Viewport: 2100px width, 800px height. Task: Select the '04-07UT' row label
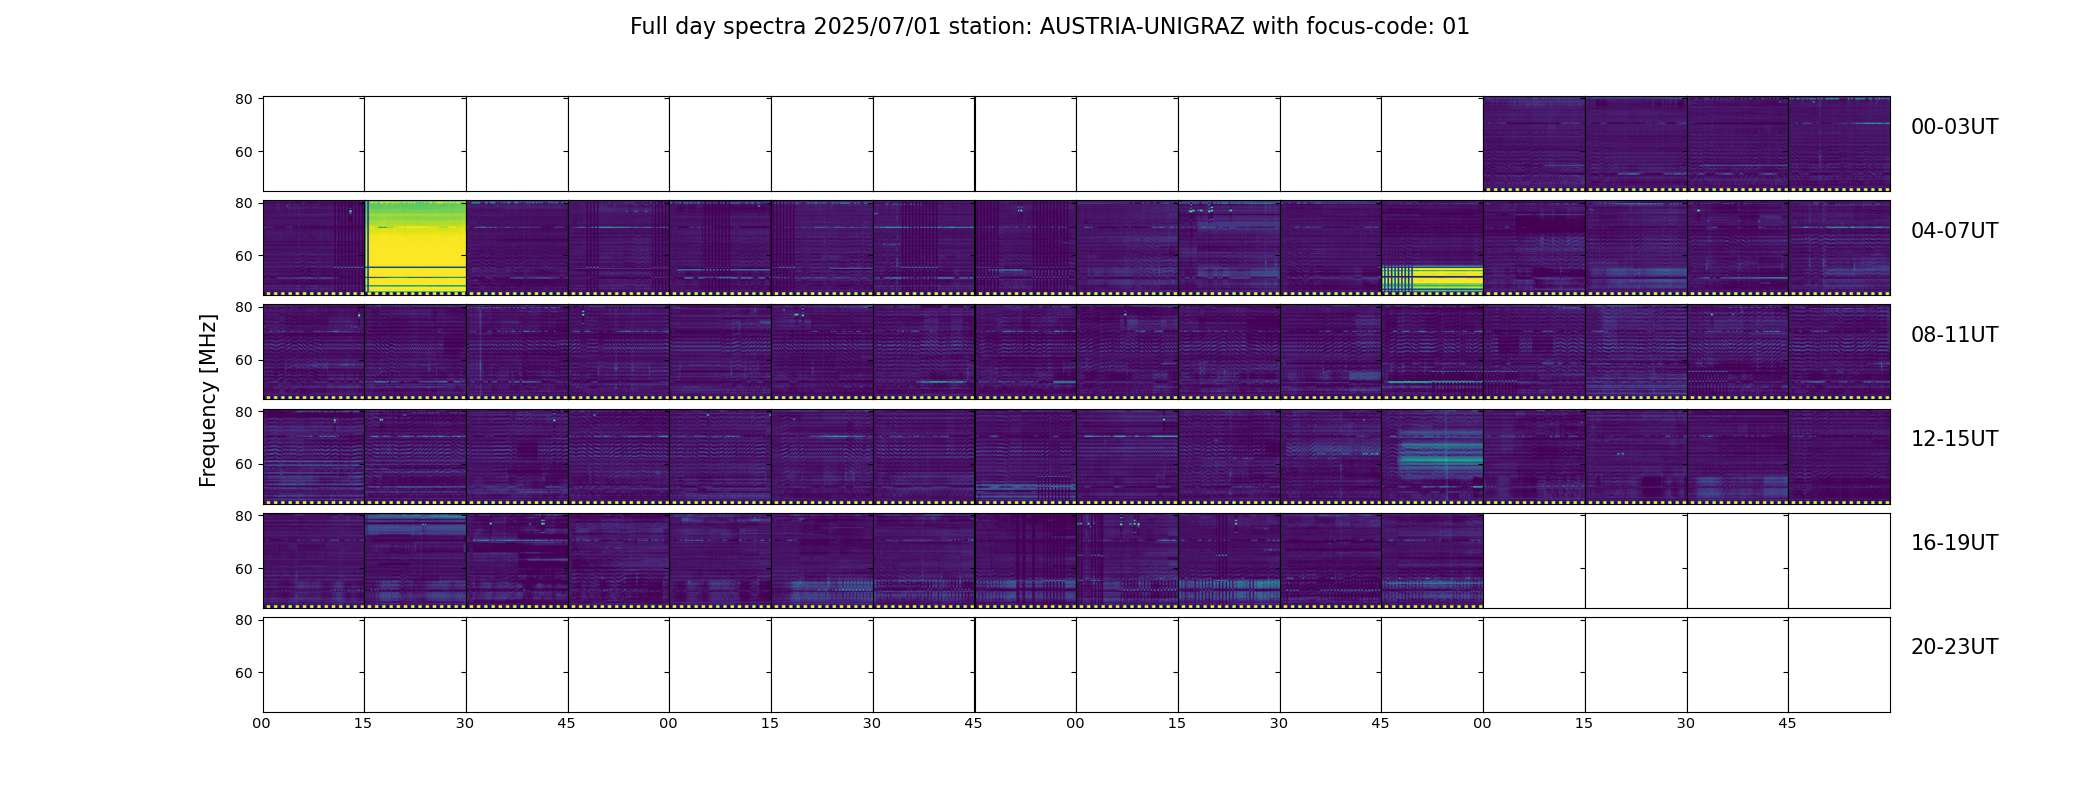click(1954, 231)
